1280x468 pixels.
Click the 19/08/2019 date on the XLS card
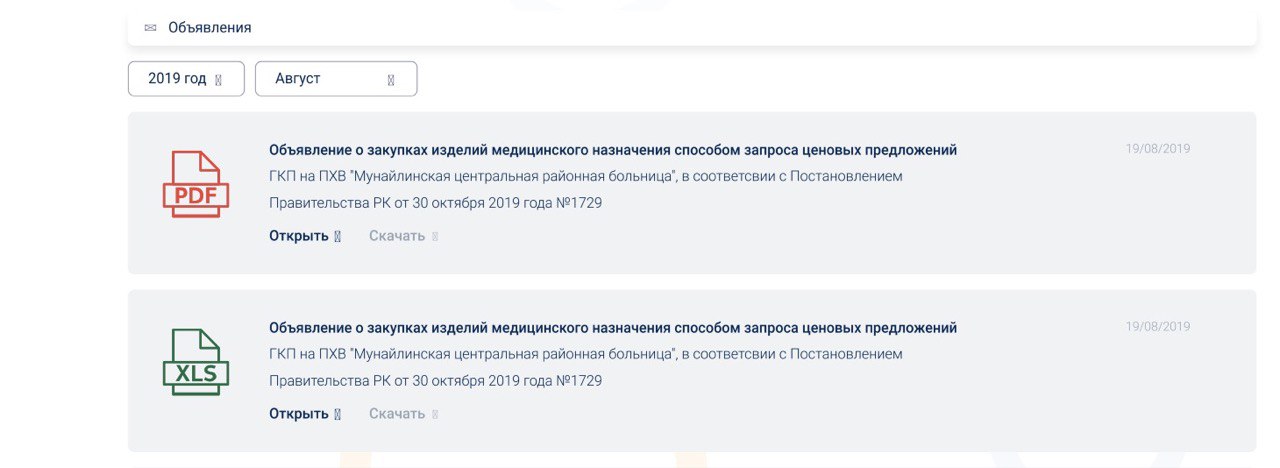coord(1158,327)
